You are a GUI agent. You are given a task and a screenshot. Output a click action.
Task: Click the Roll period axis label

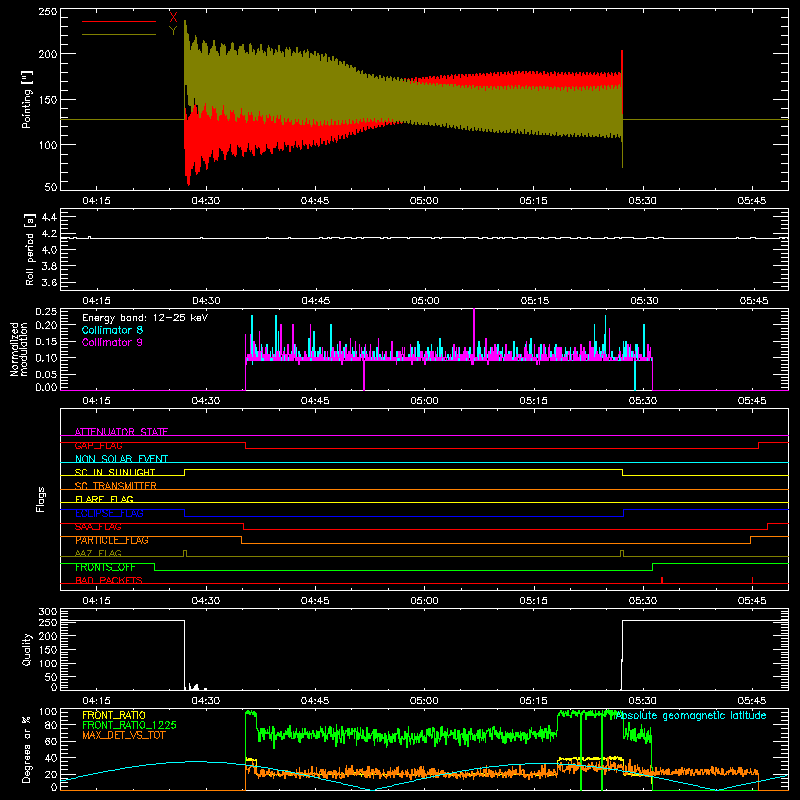[29, 249]
